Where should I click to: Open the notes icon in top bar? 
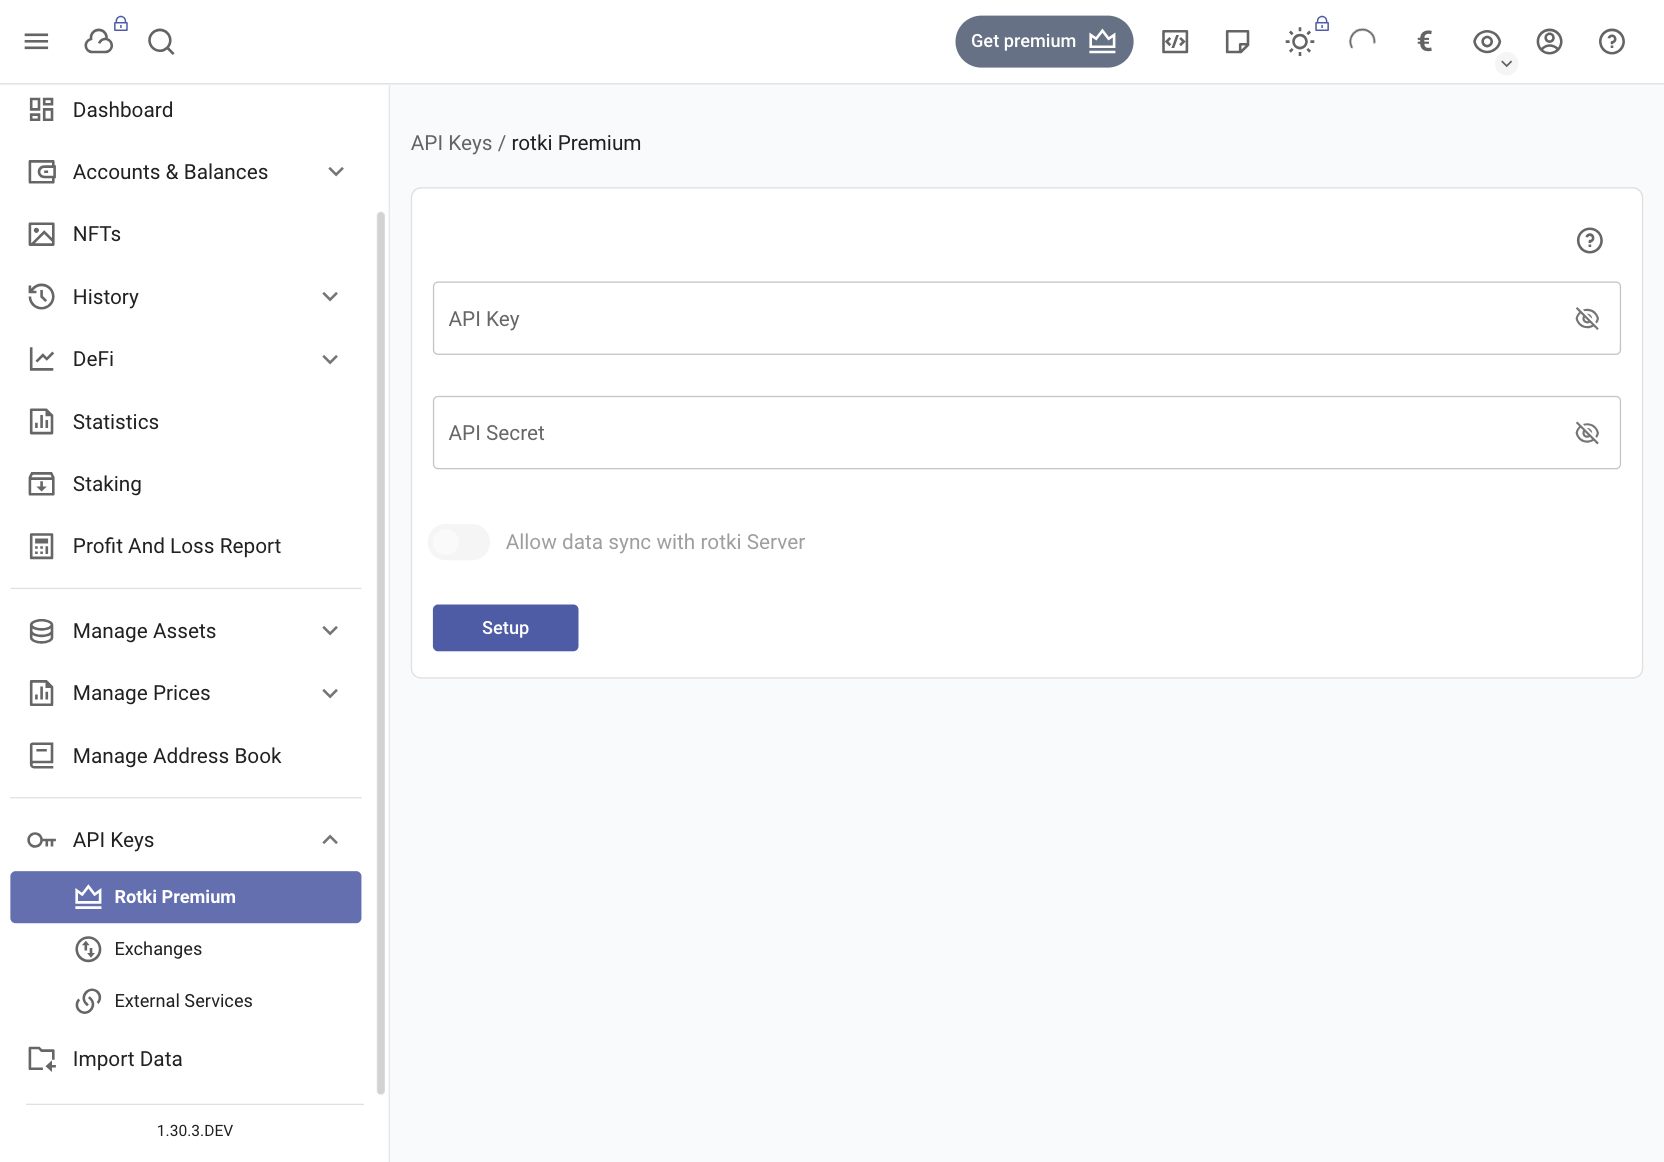tap(1237, 41)
